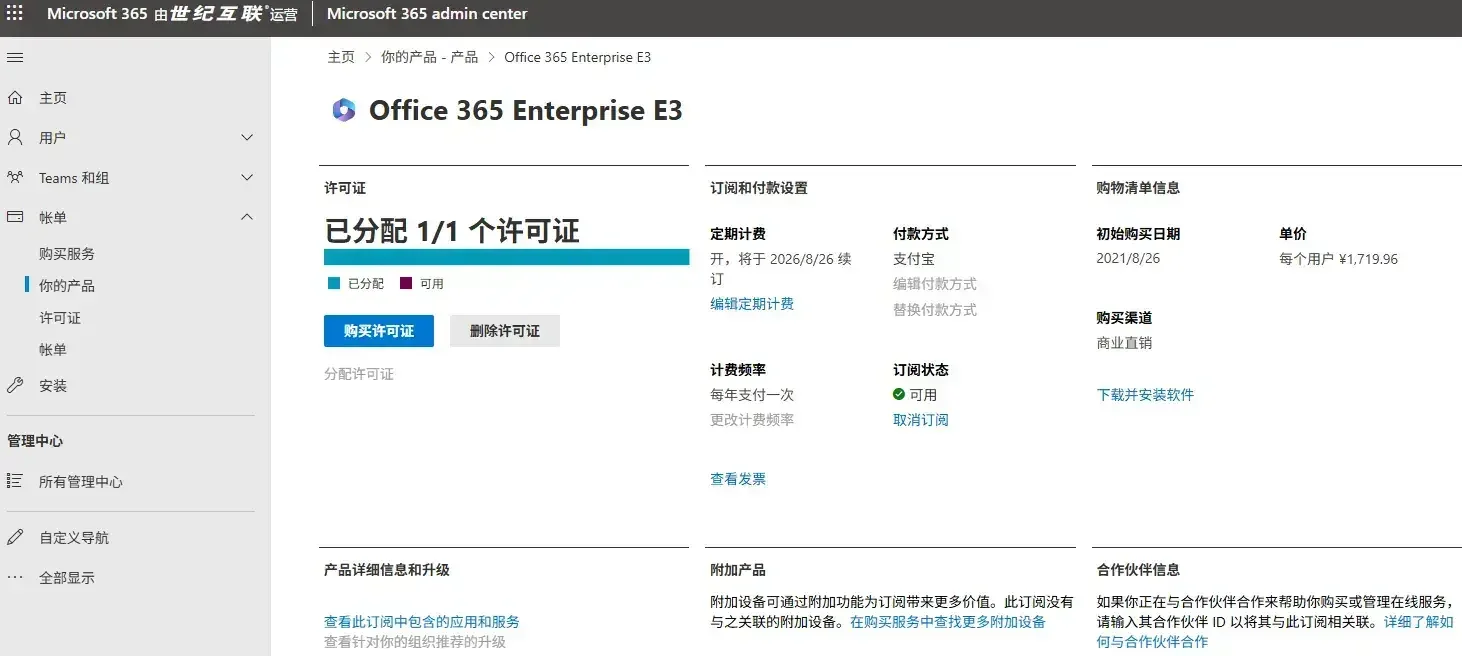
Task: Click the 已分配 1/1 个许可证 heading
Action: pos(452,231)
